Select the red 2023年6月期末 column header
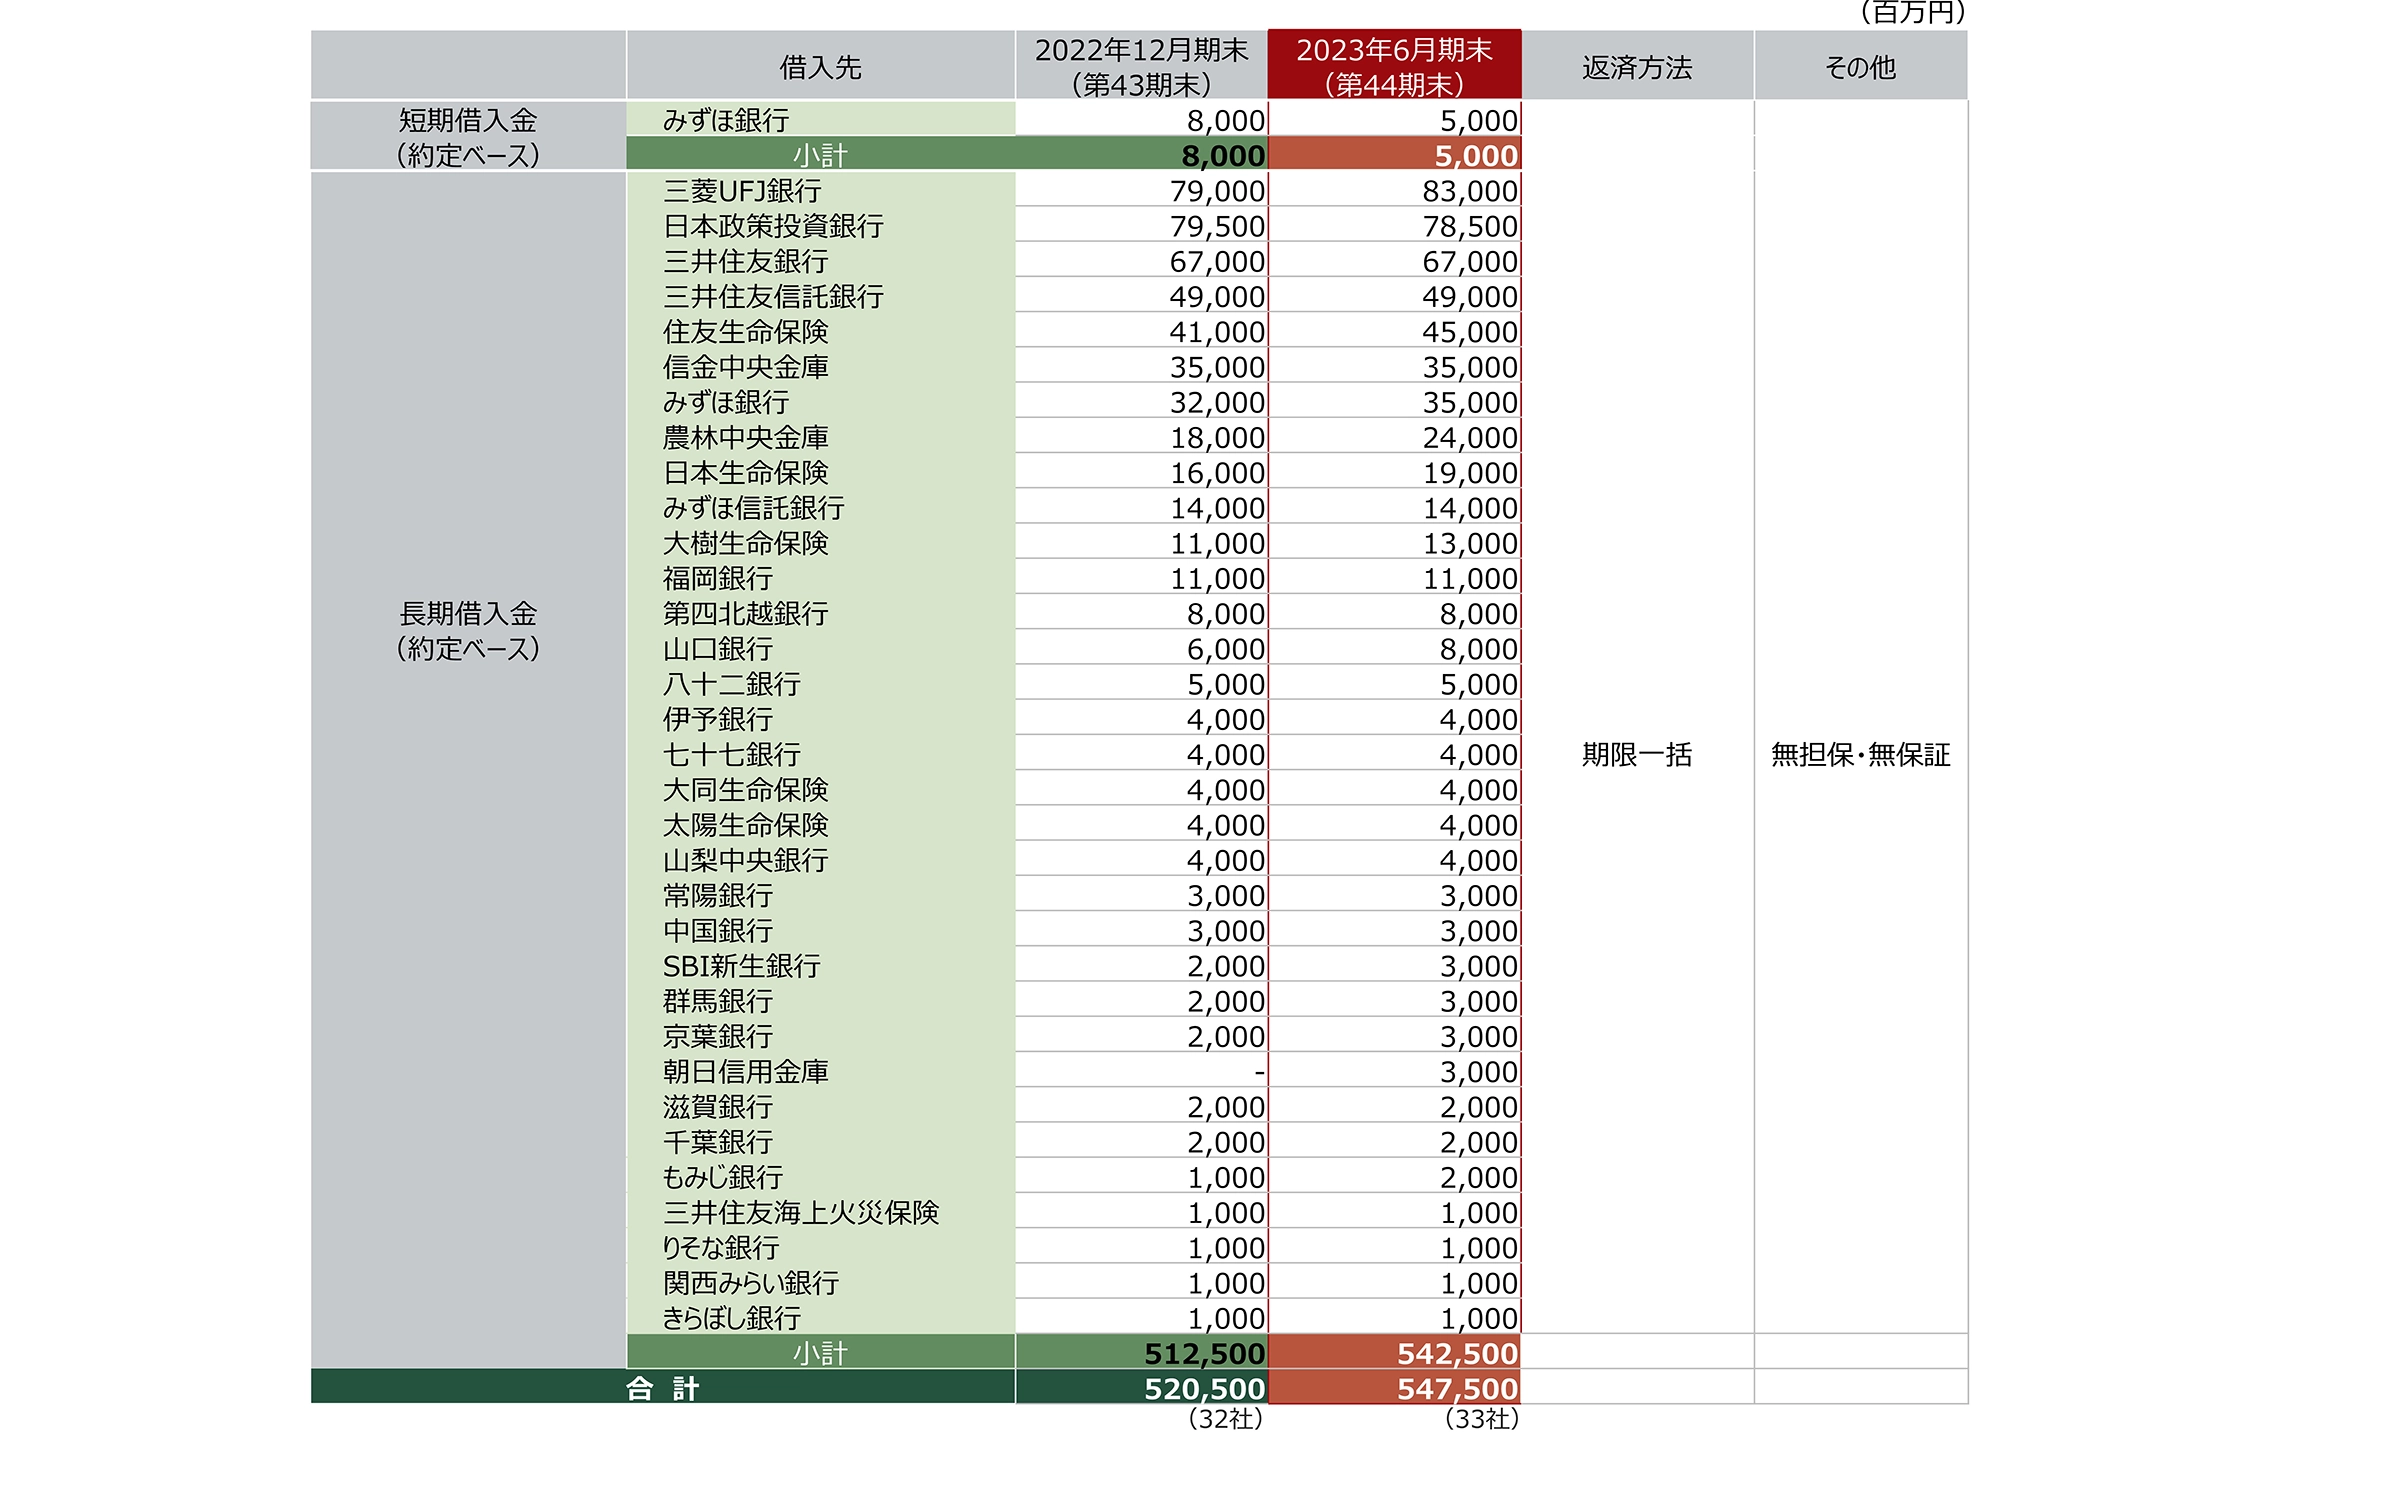This screenshot has width=2400, height=1494. coord(1394,66)
